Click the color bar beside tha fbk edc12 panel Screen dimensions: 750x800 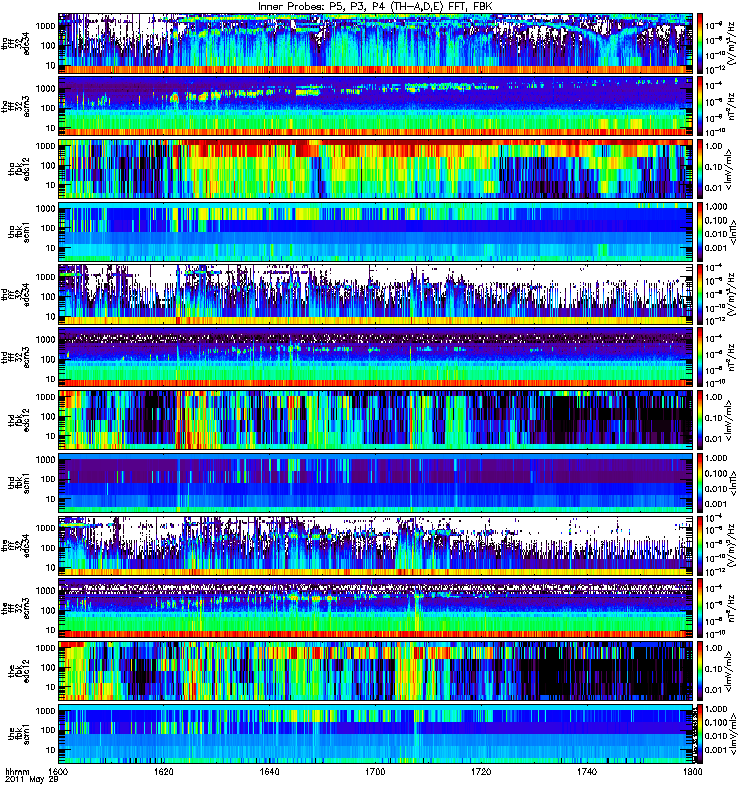(699, 169)
